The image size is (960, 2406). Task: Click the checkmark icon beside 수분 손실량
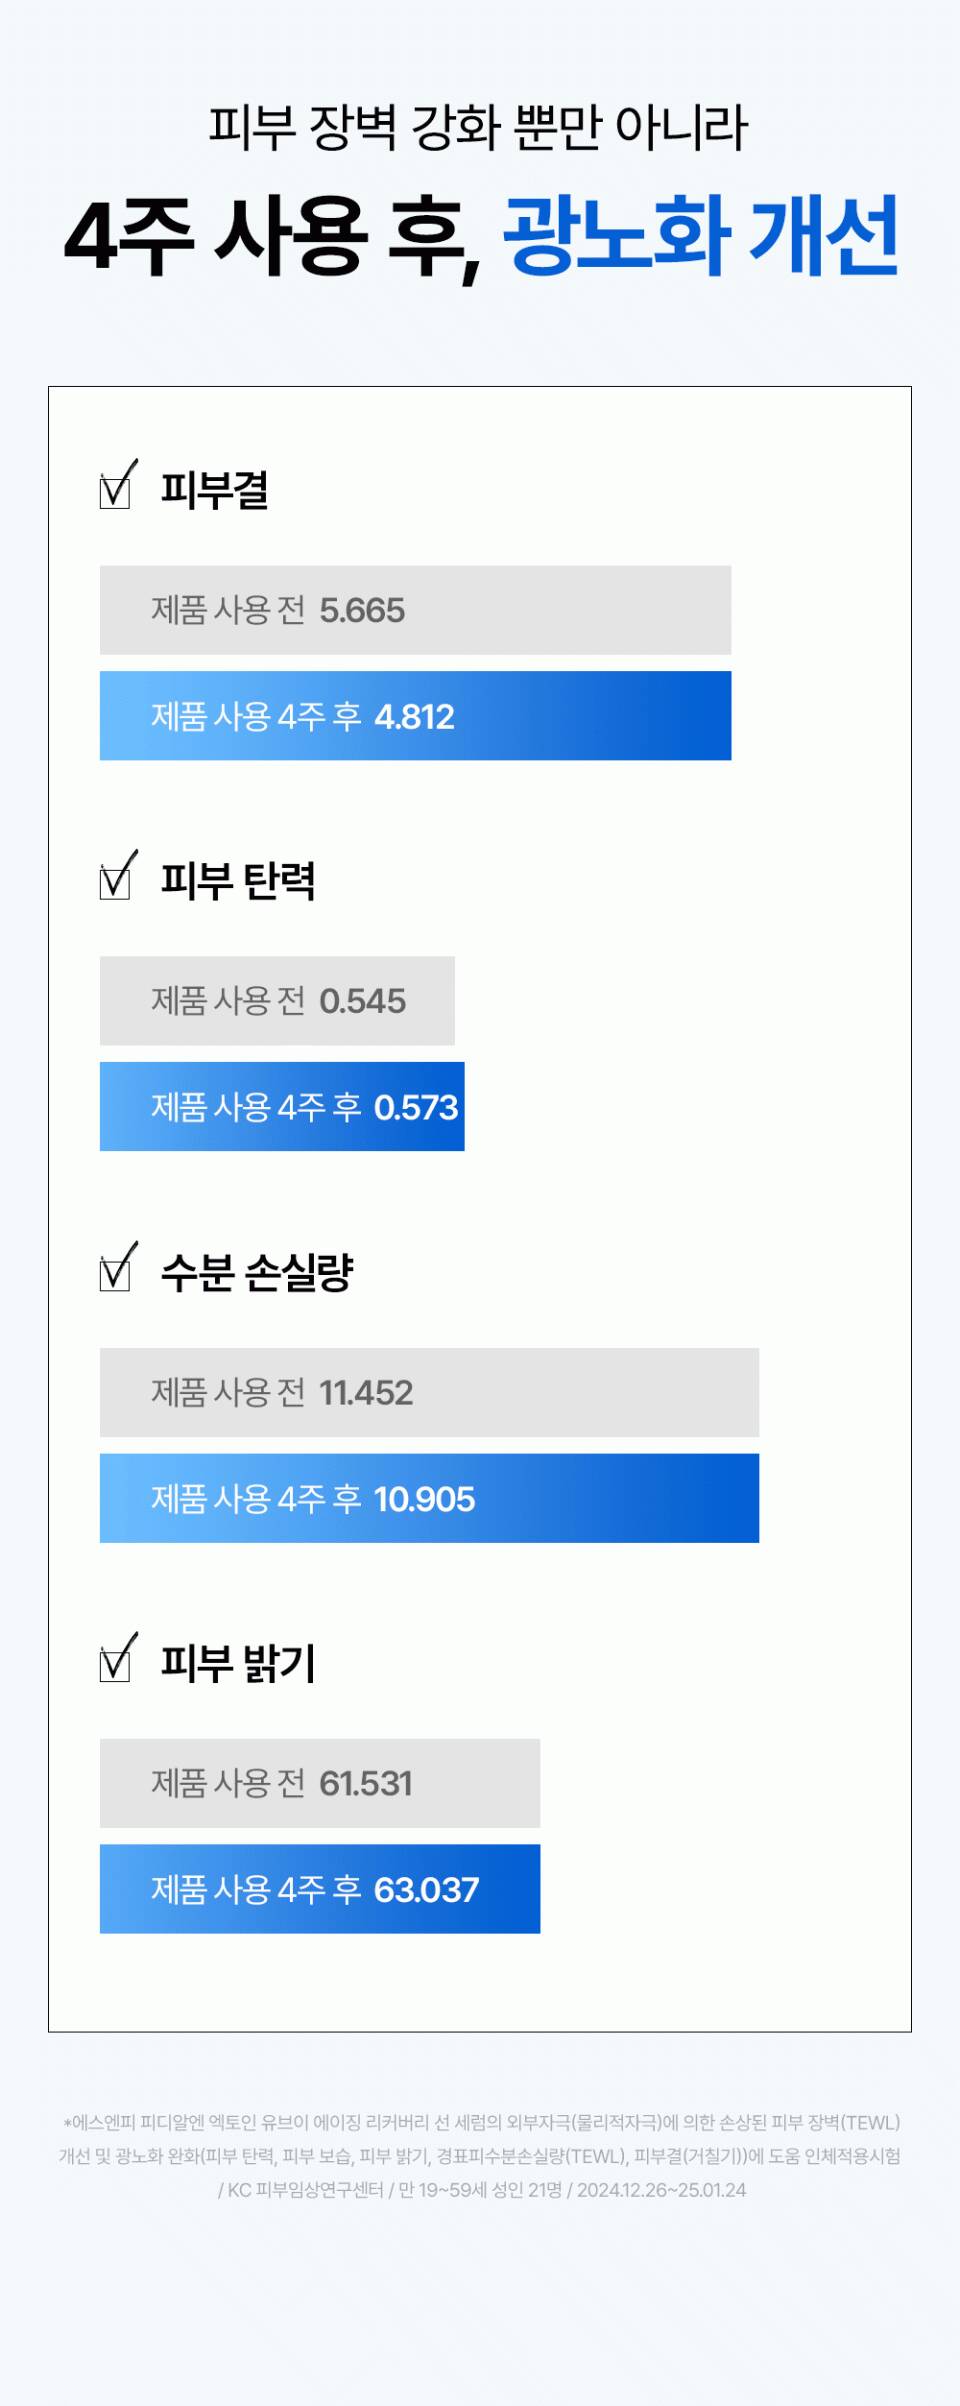click(118, 1267)
